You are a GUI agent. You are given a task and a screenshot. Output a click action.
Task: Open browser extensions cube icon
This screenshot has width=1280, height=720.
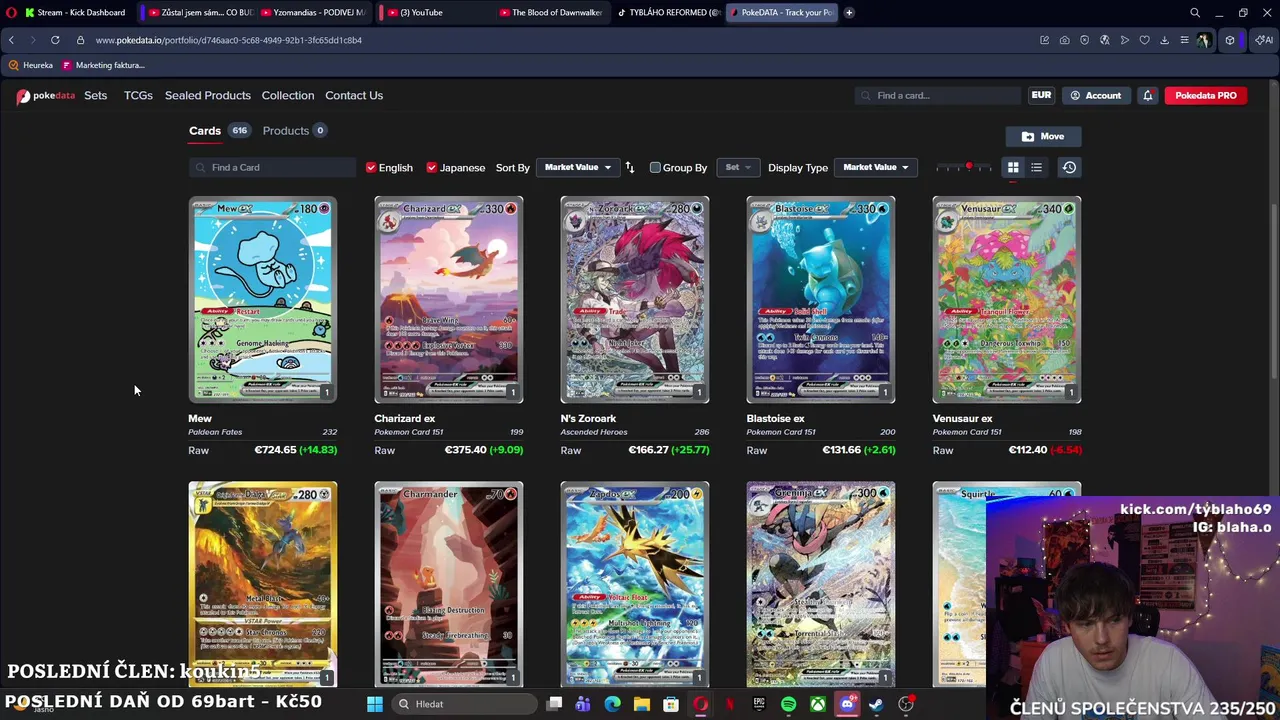pos(1230,40)
